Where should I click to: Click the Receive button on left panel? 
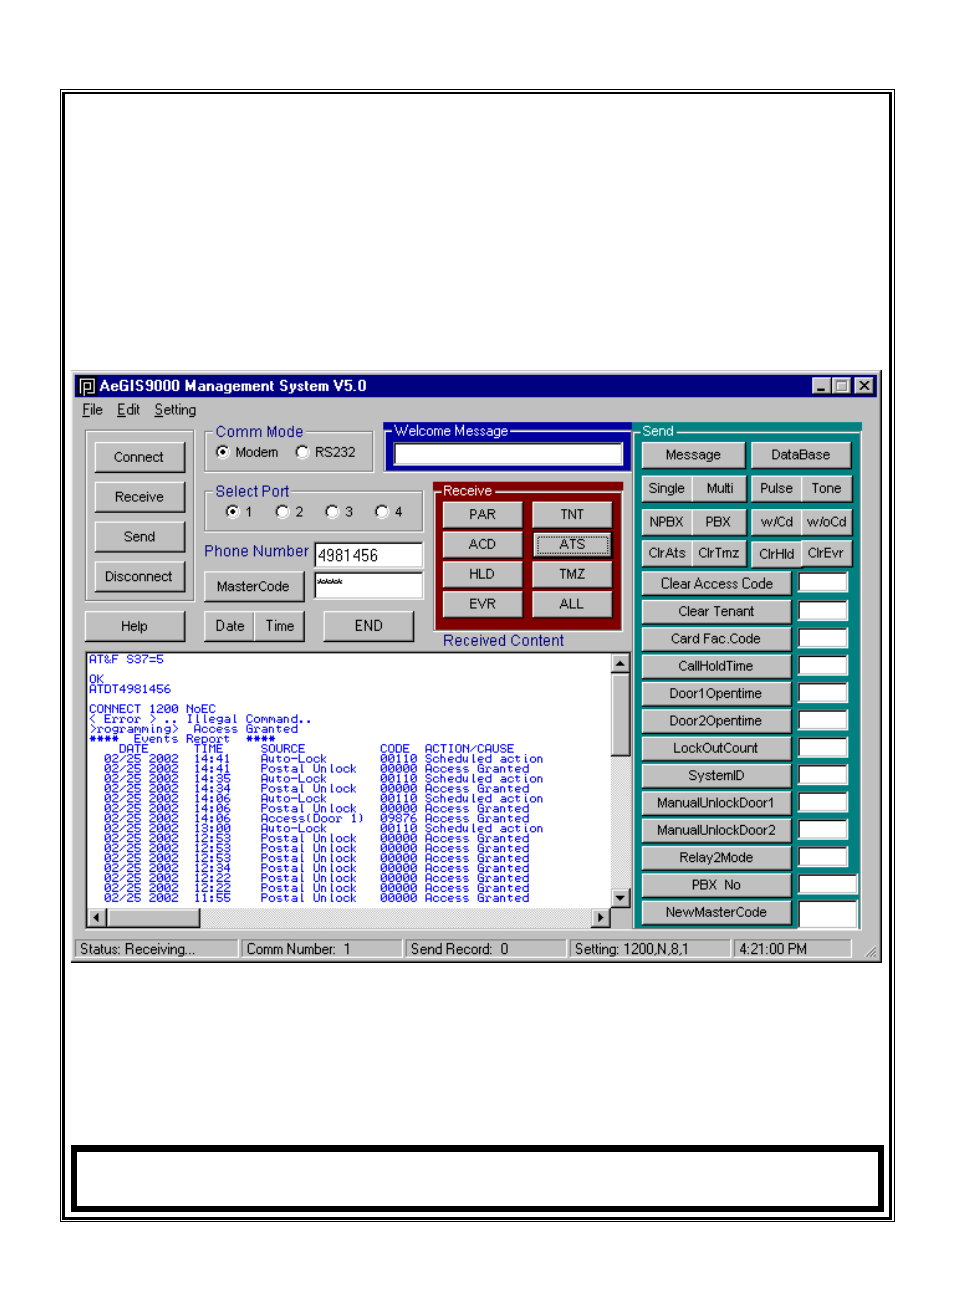click(x=139, y=497)
